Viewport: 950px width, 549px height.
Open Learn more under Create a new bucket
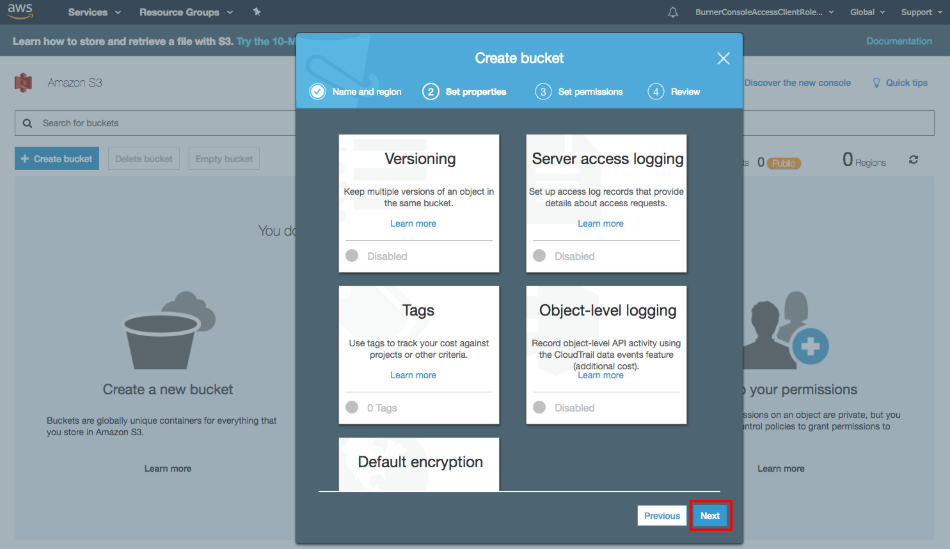(x=168, y=468)
